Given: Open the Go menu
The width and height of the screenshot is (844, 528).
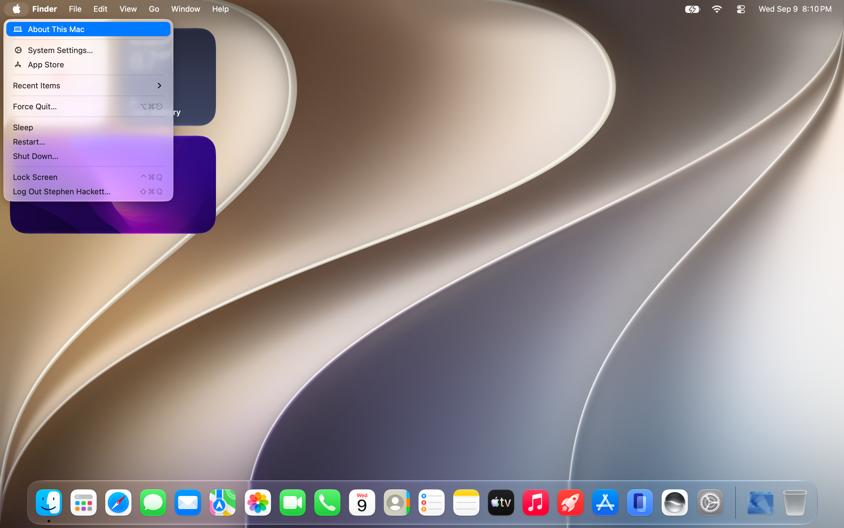Looking at the screenshot, I should pyautogui.click(x=154, y=9).
